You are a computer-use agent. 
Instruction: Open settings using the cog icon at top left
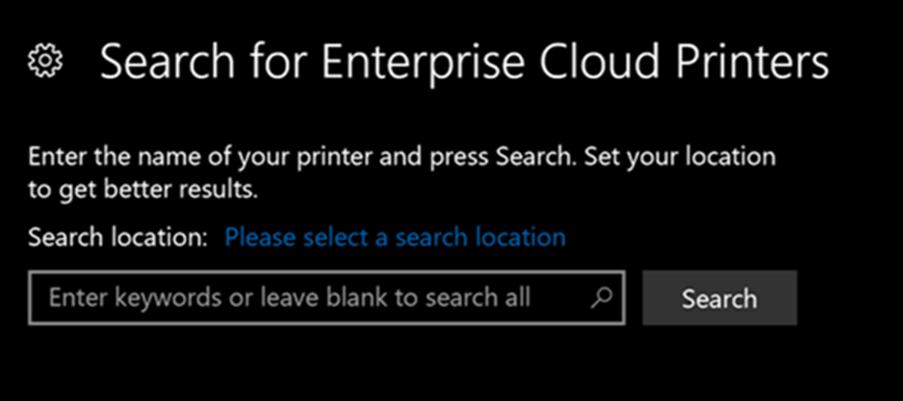tap(46, 62)
